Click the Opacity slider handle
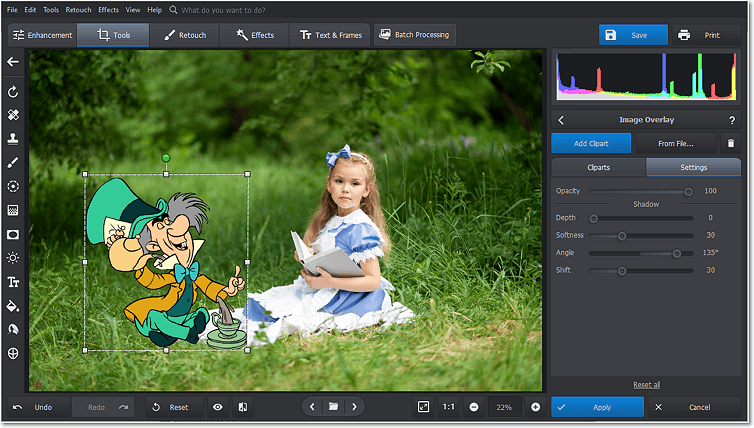754x428 pixels. pyautogui.click(x=688, y=191)
